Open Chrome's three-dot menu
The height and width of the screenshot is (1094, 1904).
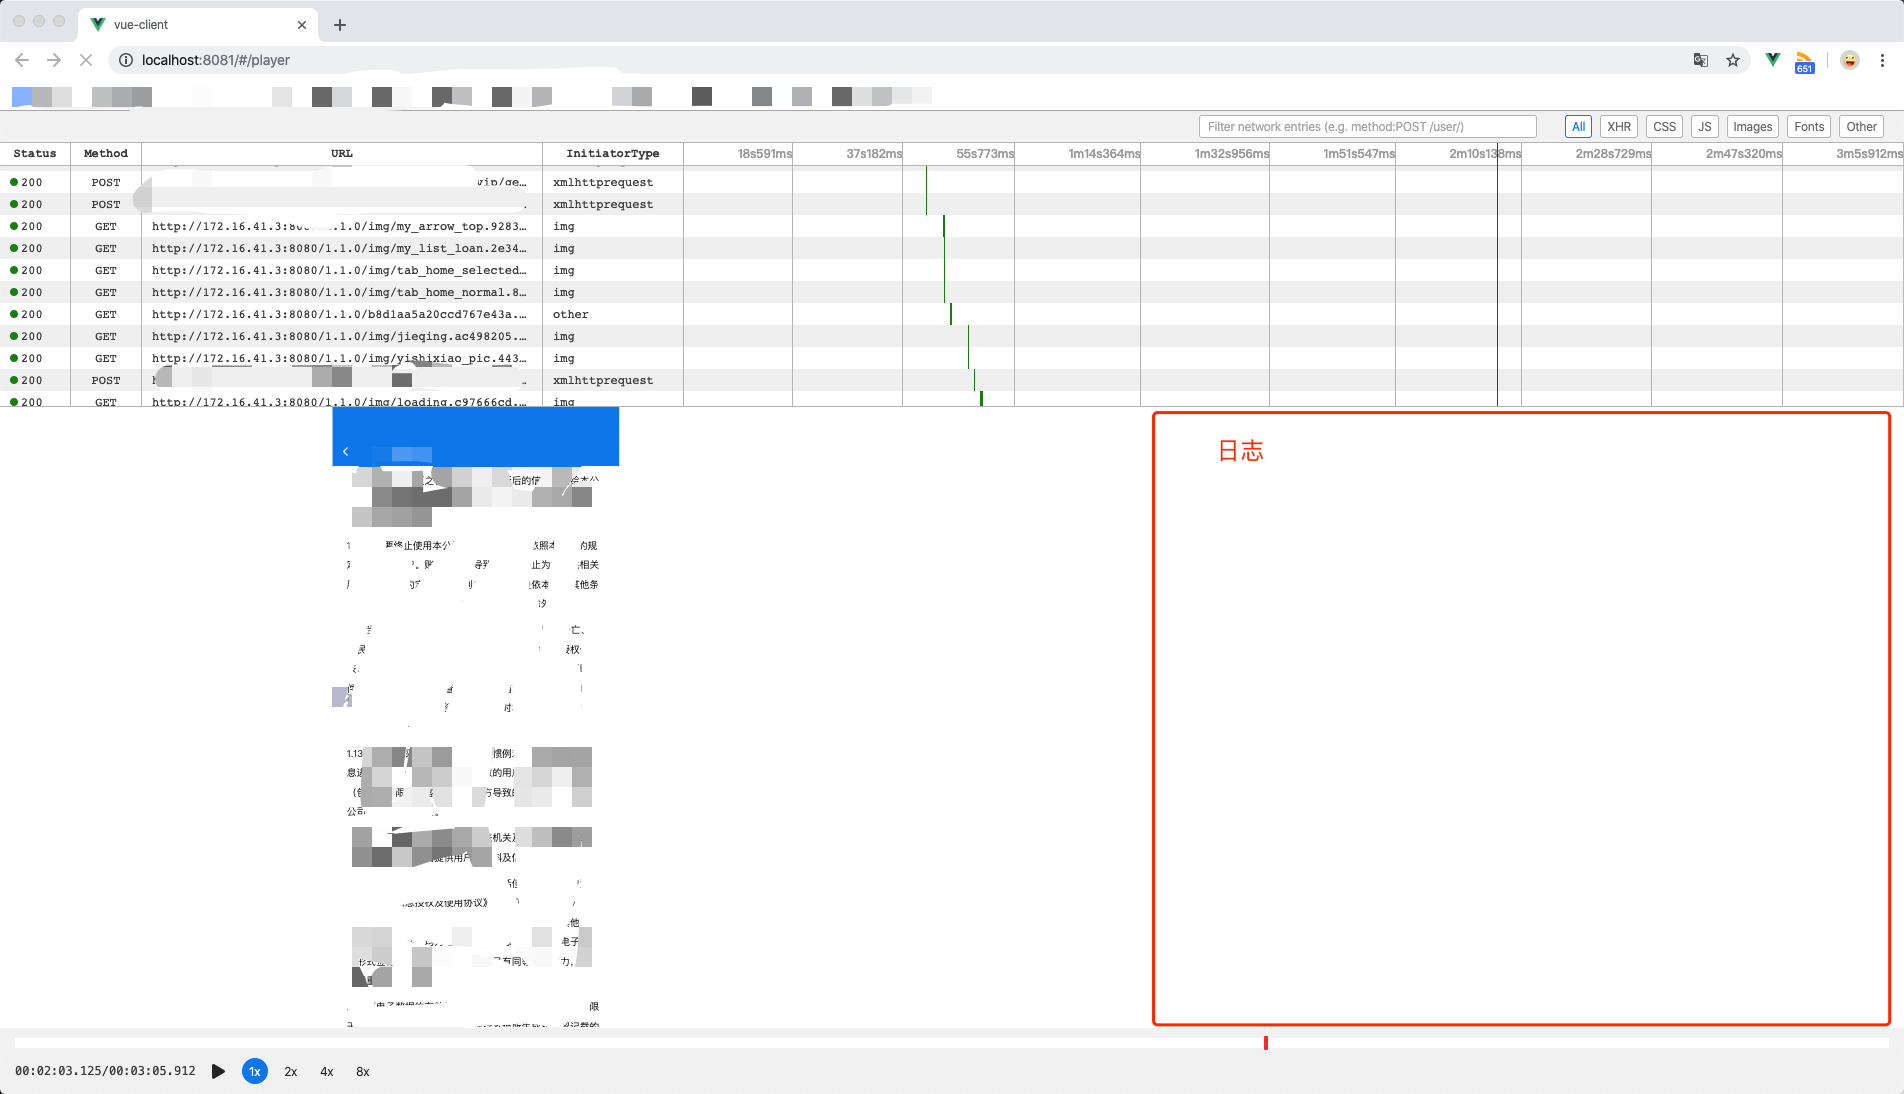(1882, 60)
